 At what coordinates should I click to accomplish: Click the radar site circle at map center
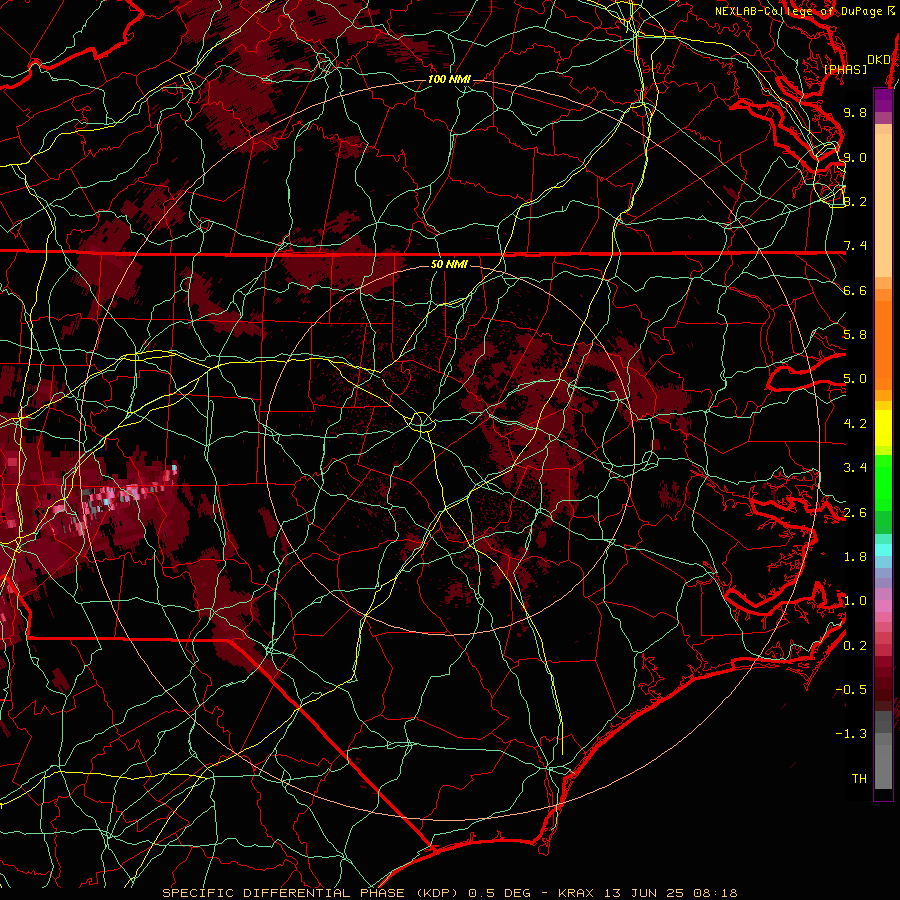[x=421, y=422]
